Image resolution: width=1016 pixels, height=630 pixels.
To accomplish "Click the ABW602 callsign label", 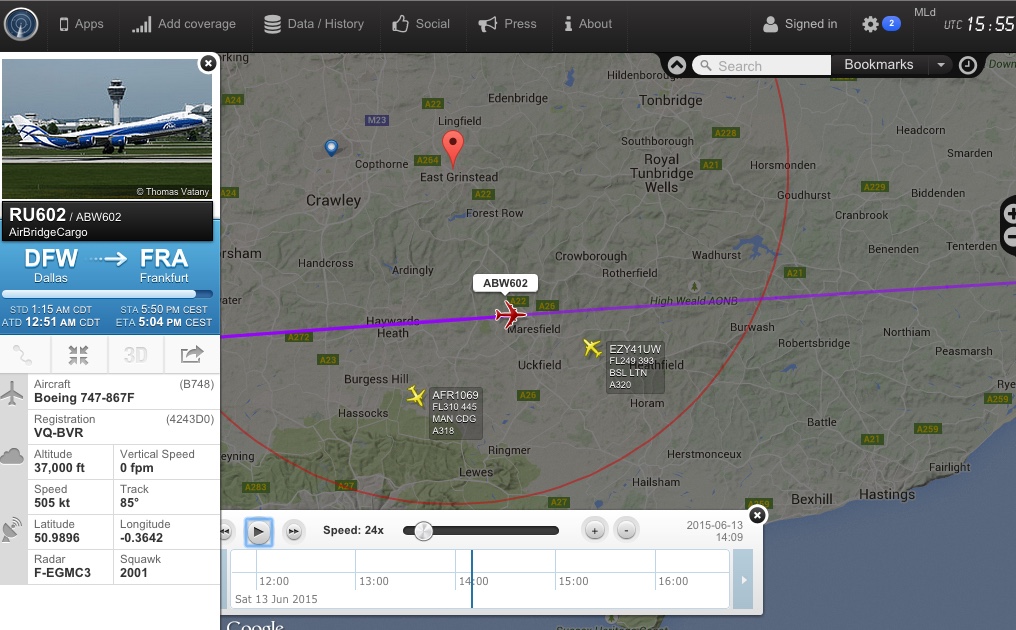I will 505,283.
